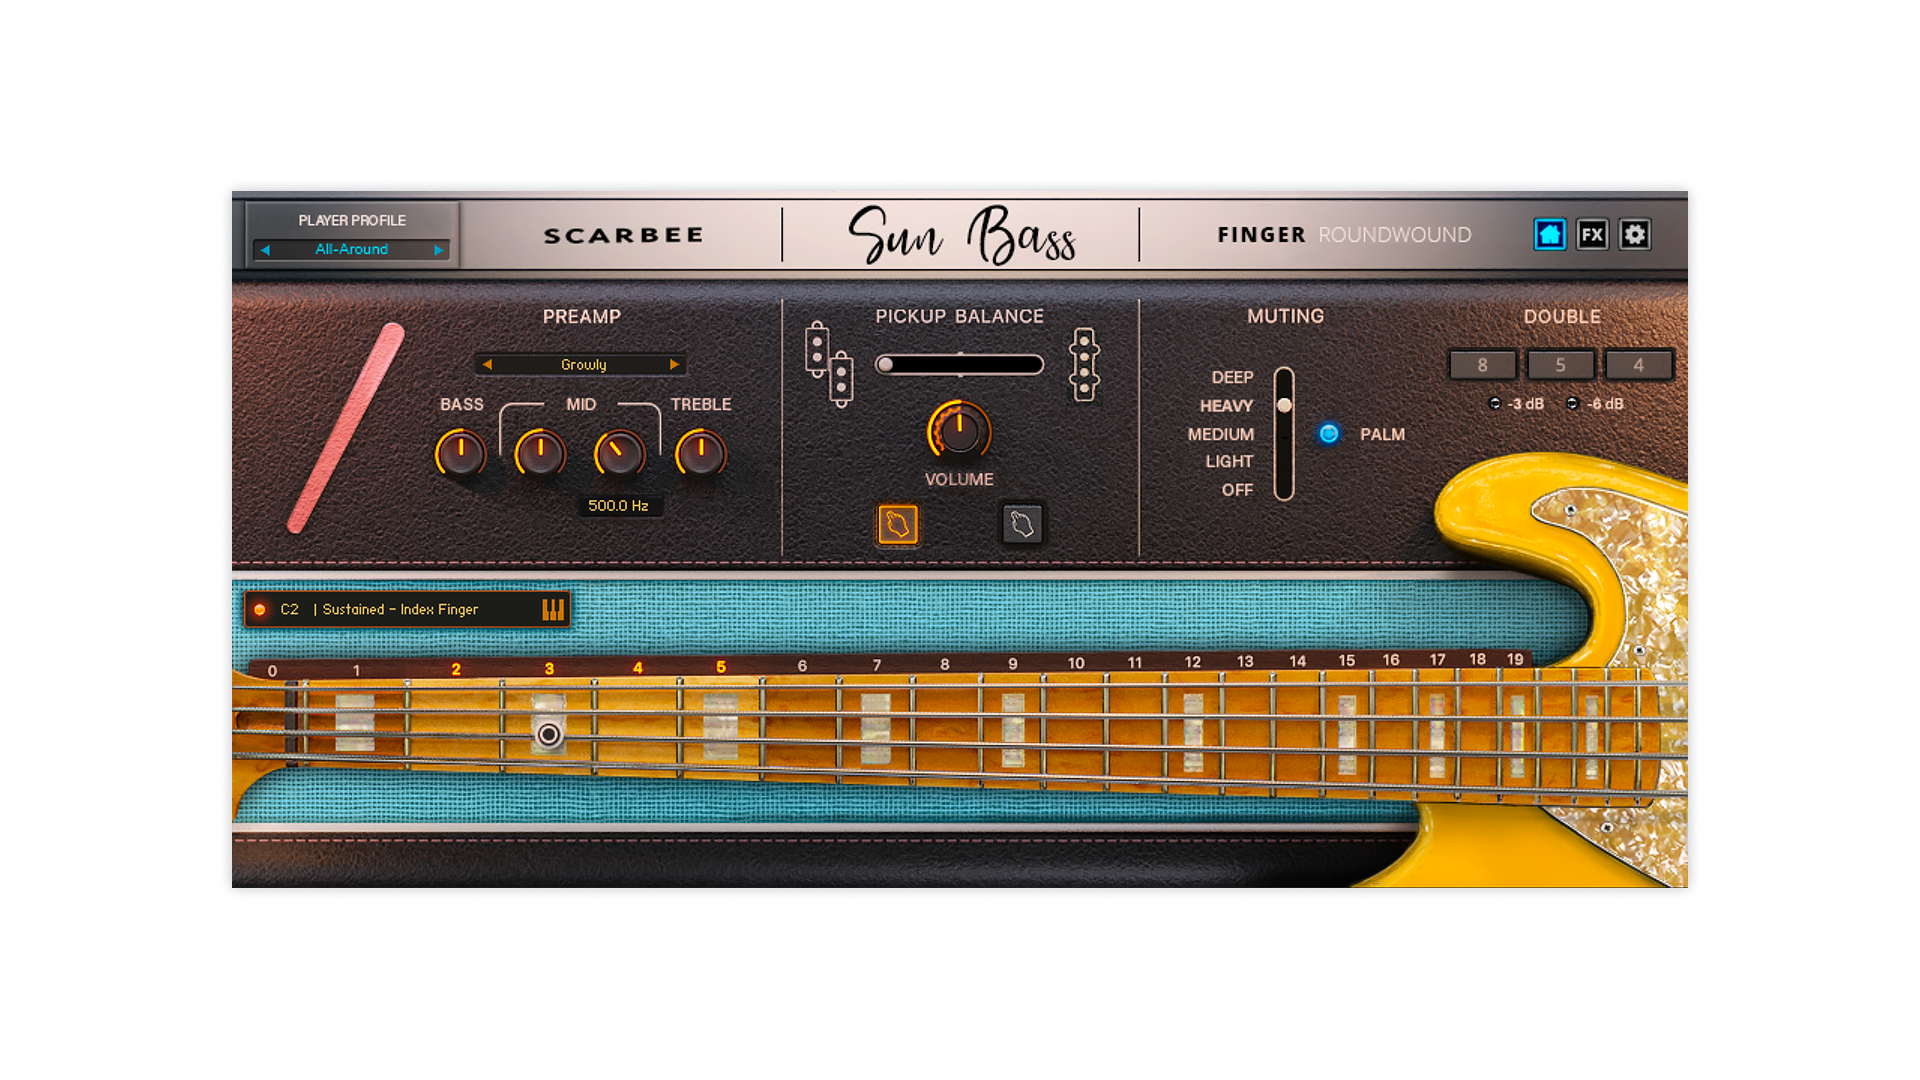The height and width of the screenshot is (1080, 1920).
Task: Open the FX page
Action: (x=1592, y=235)
